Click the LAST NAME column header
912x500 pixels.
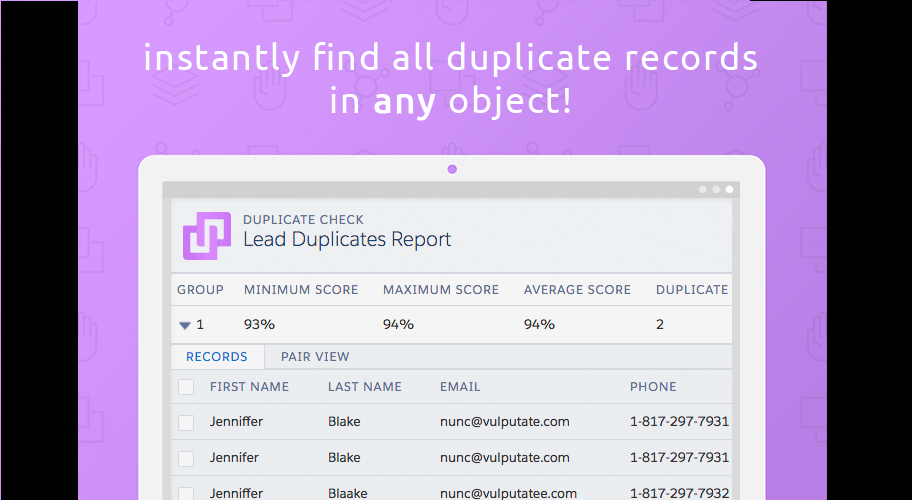tap(365, 387)
